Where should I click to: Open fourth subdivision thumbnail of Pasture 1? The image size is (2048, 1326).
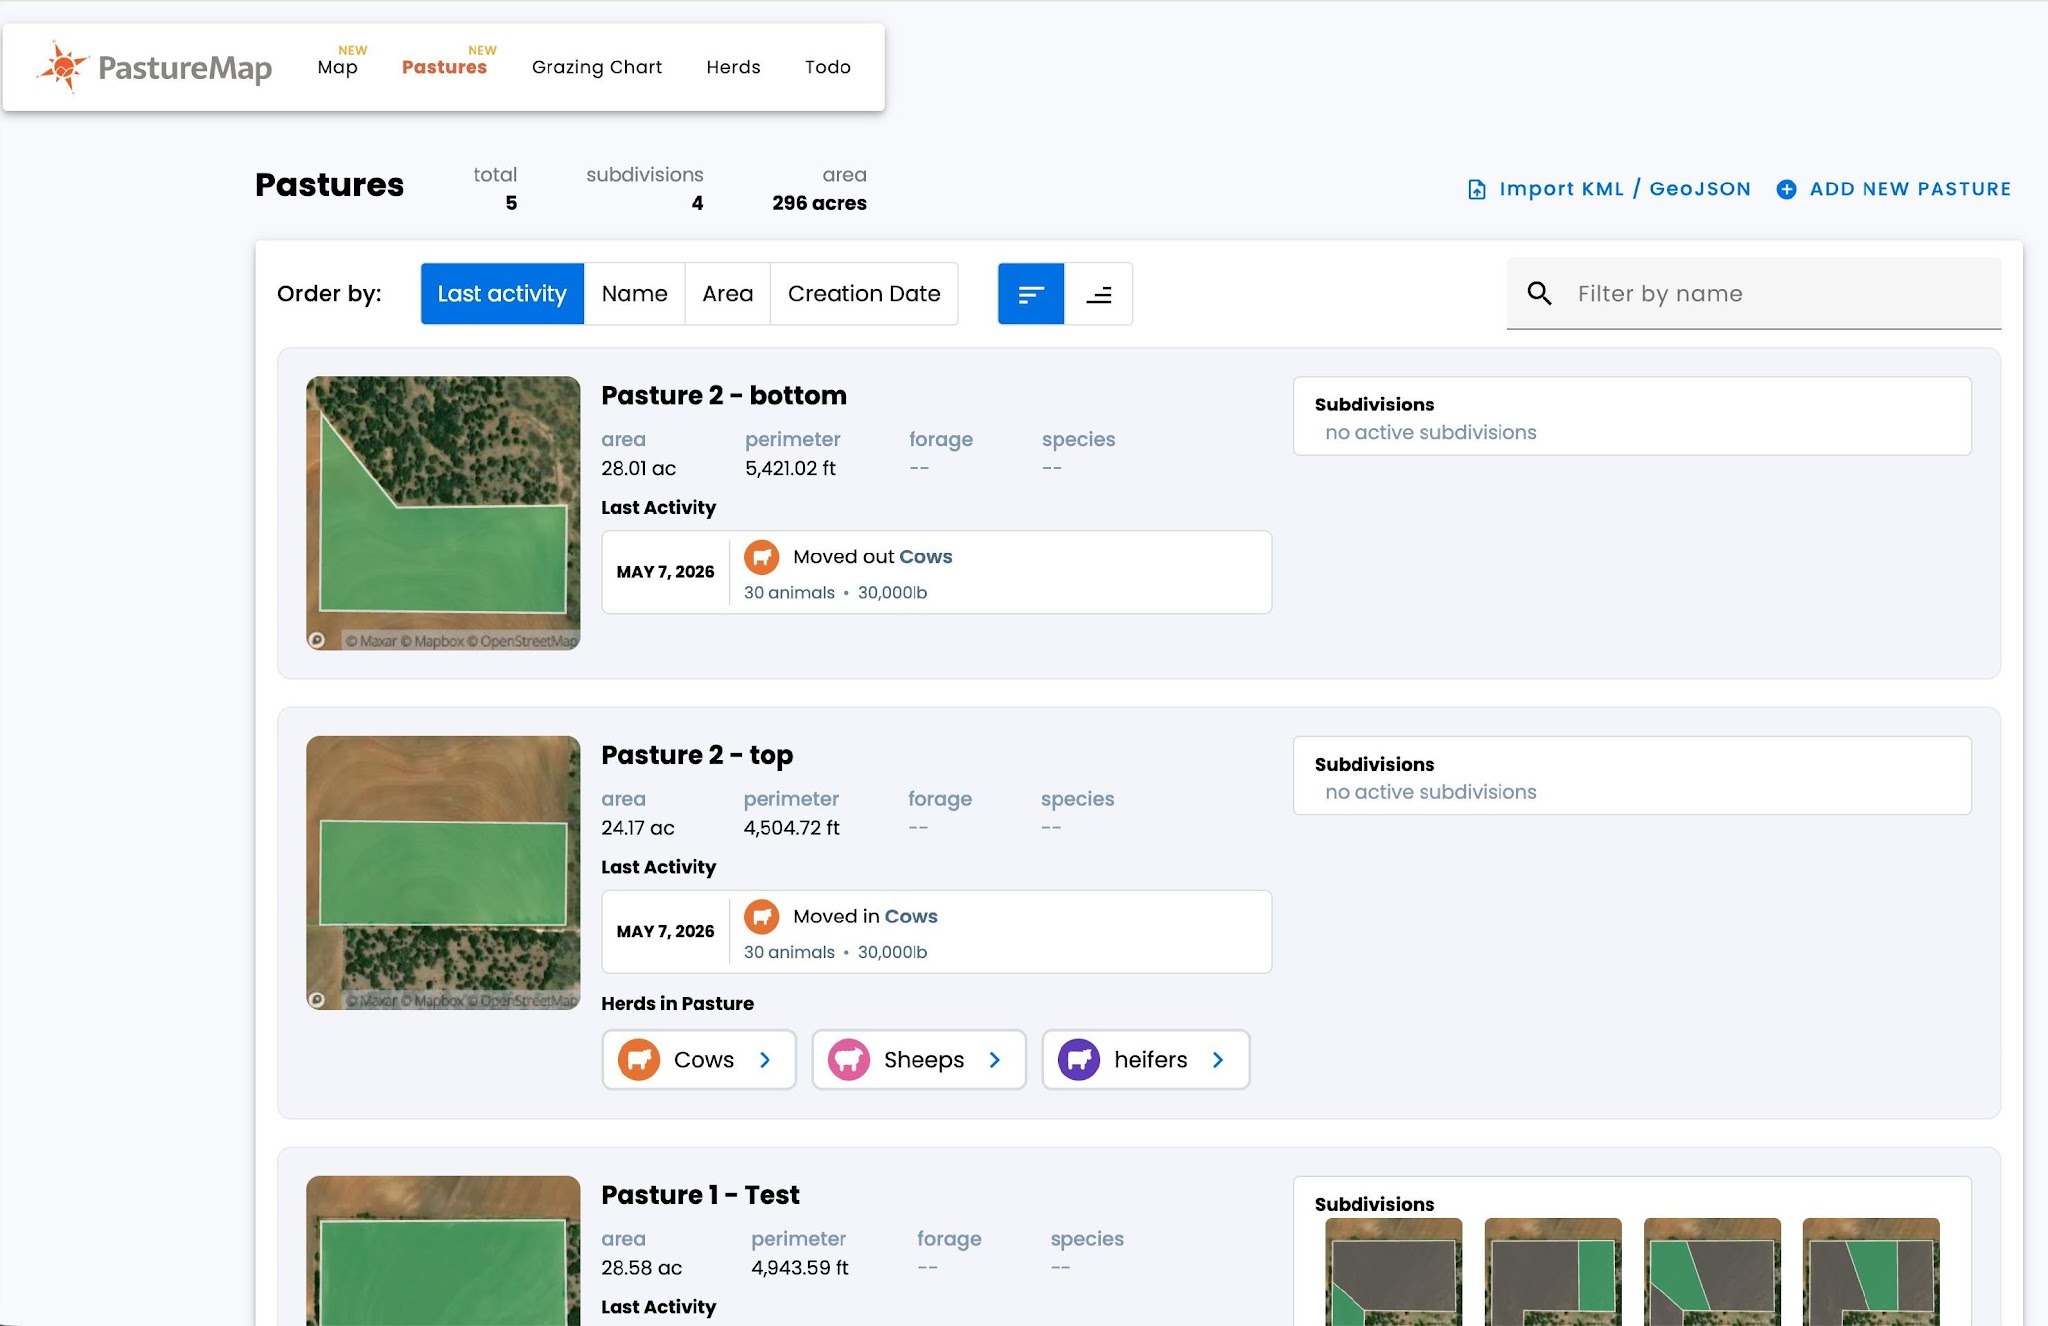[1871, 1272]
